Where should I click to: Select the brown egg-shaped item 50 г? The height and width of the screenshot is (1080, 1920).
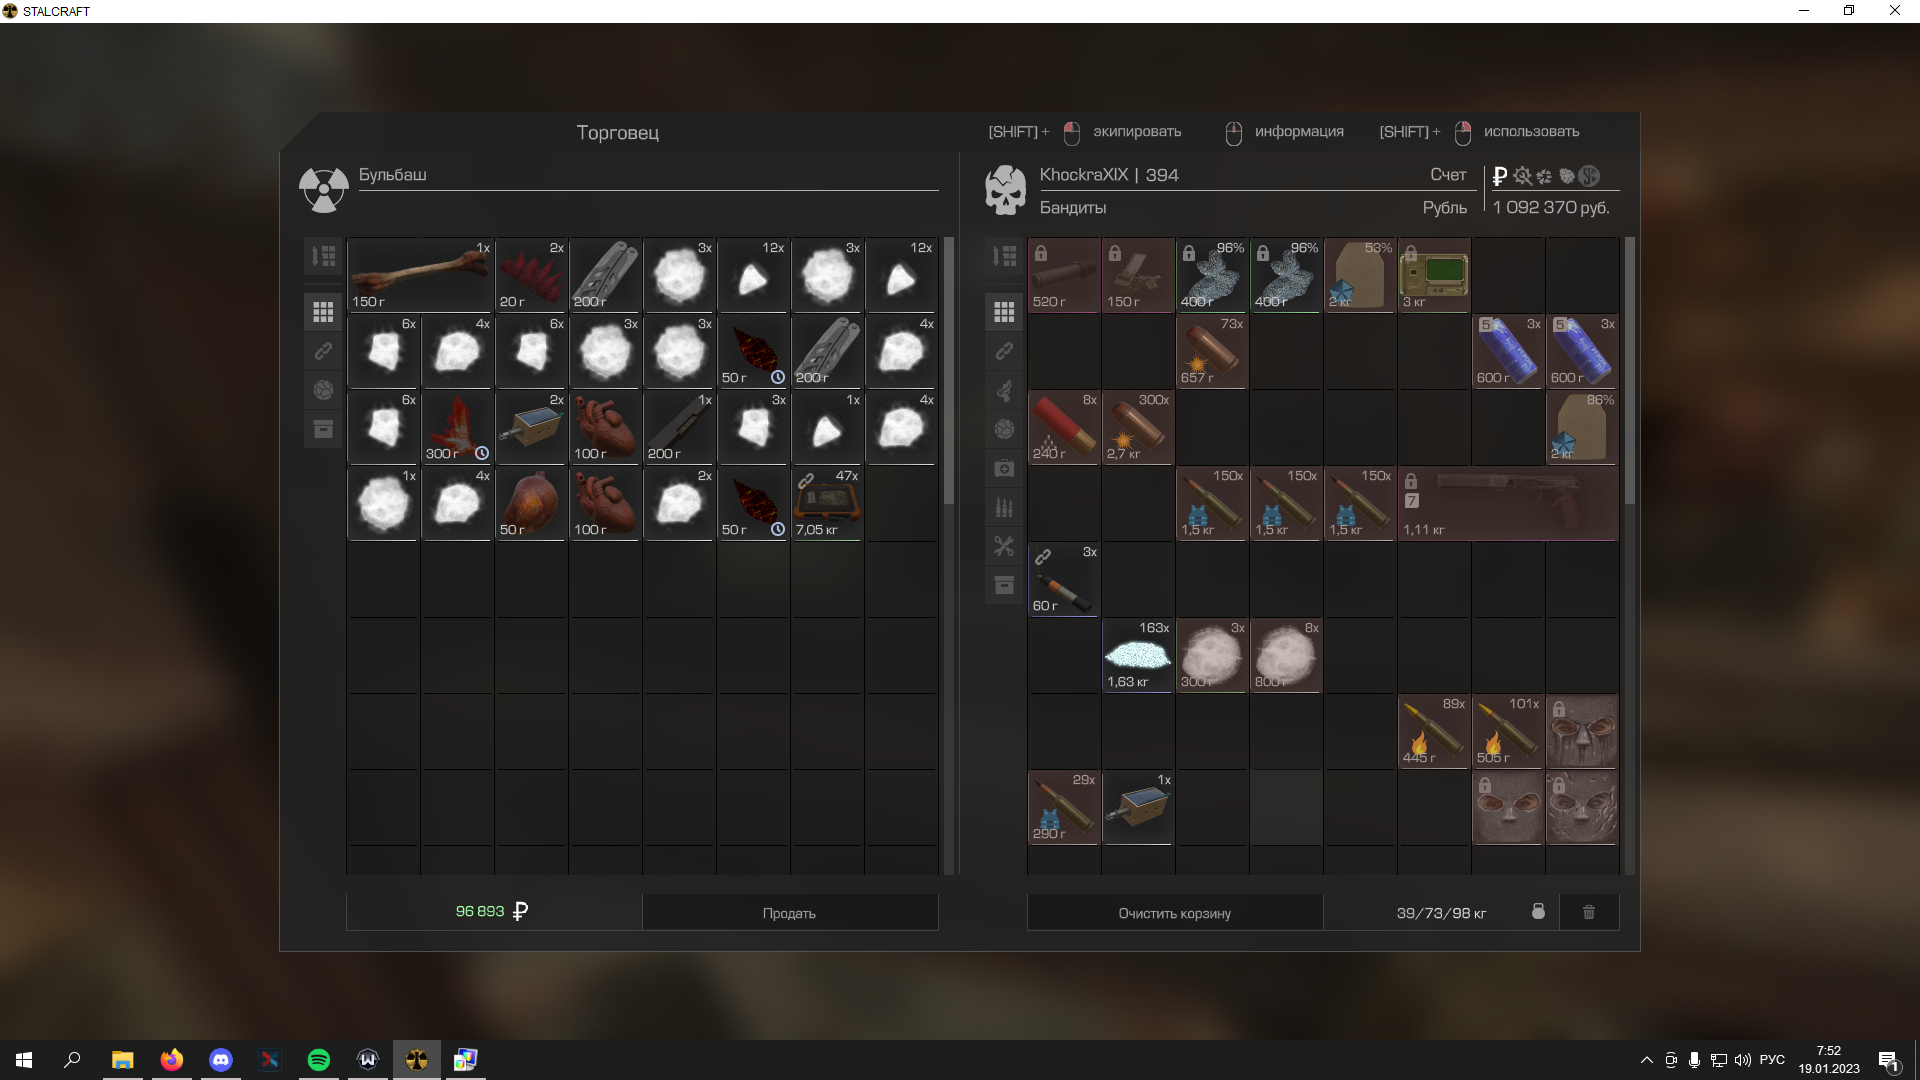click(531, 503)
